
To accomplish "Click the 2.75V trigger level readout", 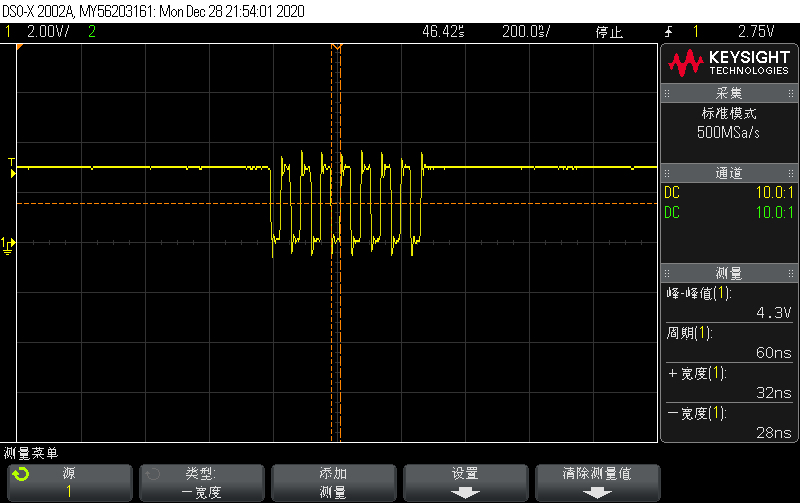I will [x=756, y=32].
